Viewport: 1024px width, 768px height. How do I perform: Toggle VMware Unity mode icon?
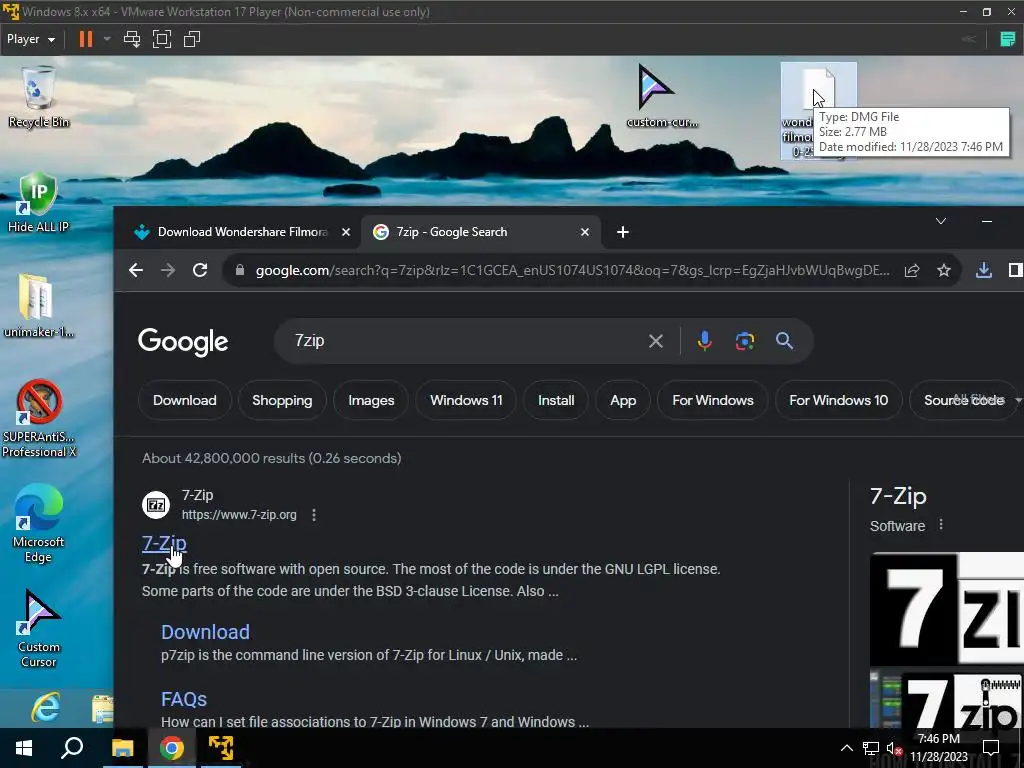(191, 39)
